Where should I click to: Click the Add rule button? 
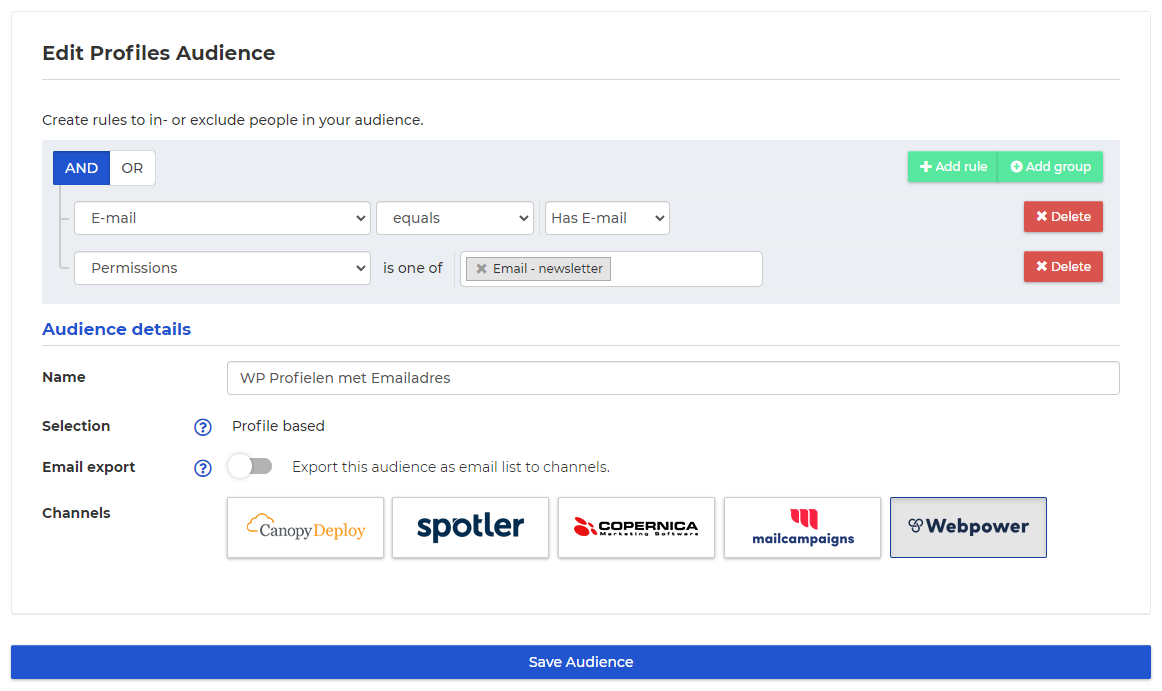952,167
